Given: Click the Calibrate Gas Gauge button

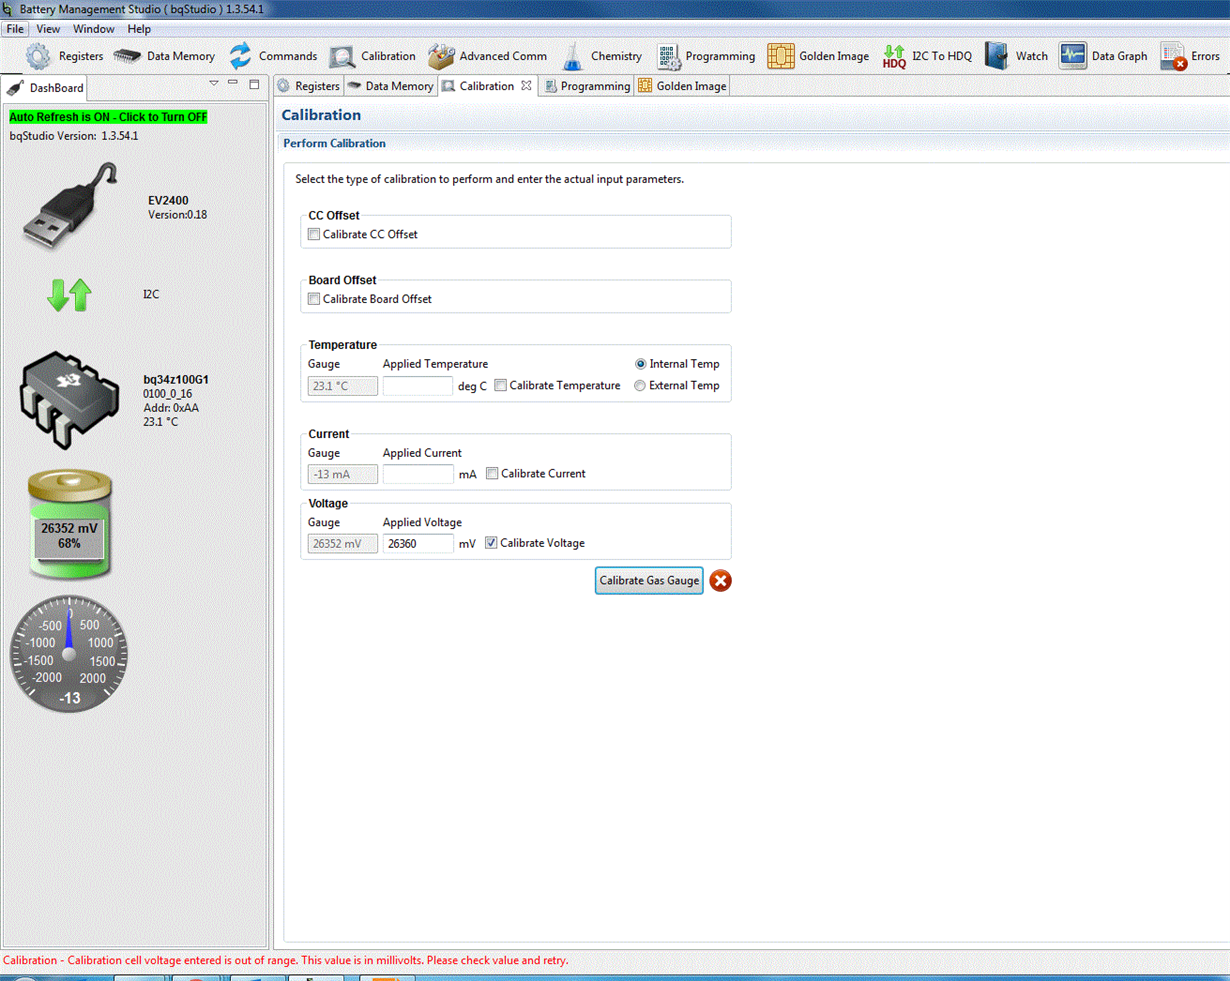Looking at the screenshot, I should pyautogui.click(x=649, y=581).
